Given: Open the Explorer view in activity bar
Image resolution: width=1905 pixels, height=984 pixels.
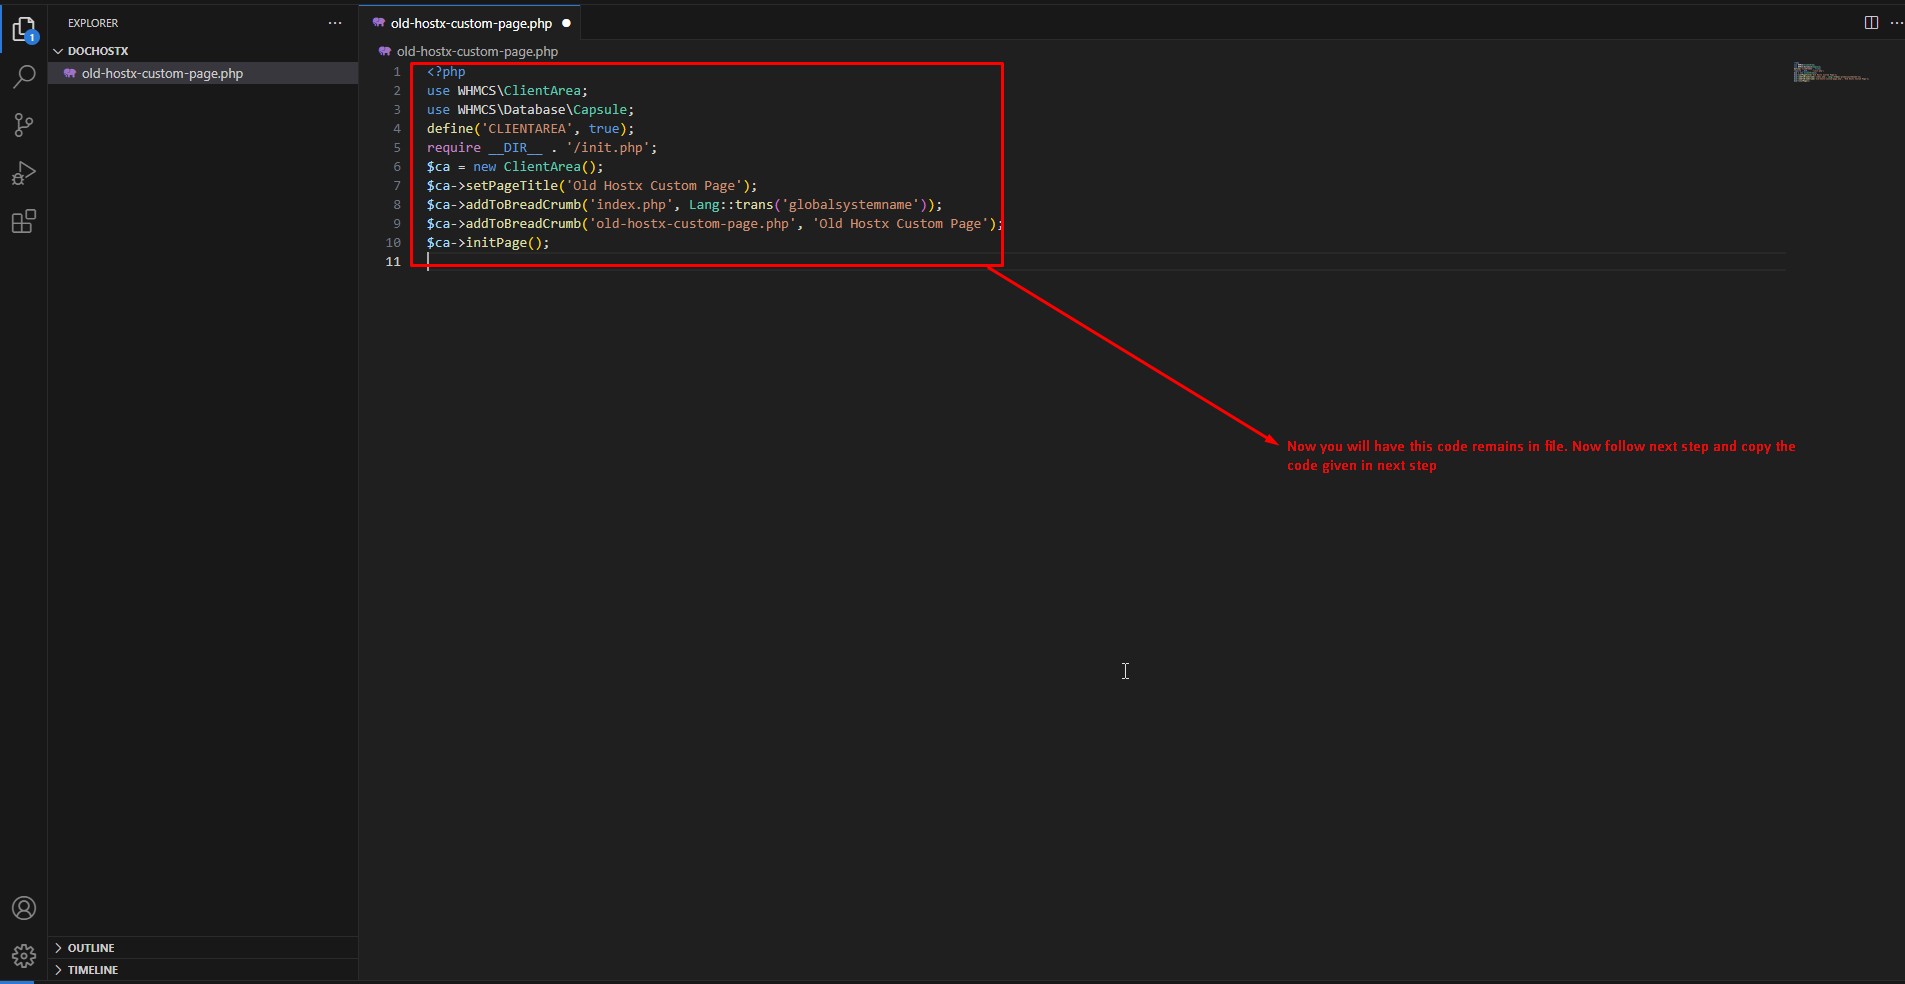Looking at the screenshot, I should click(24, 29).
